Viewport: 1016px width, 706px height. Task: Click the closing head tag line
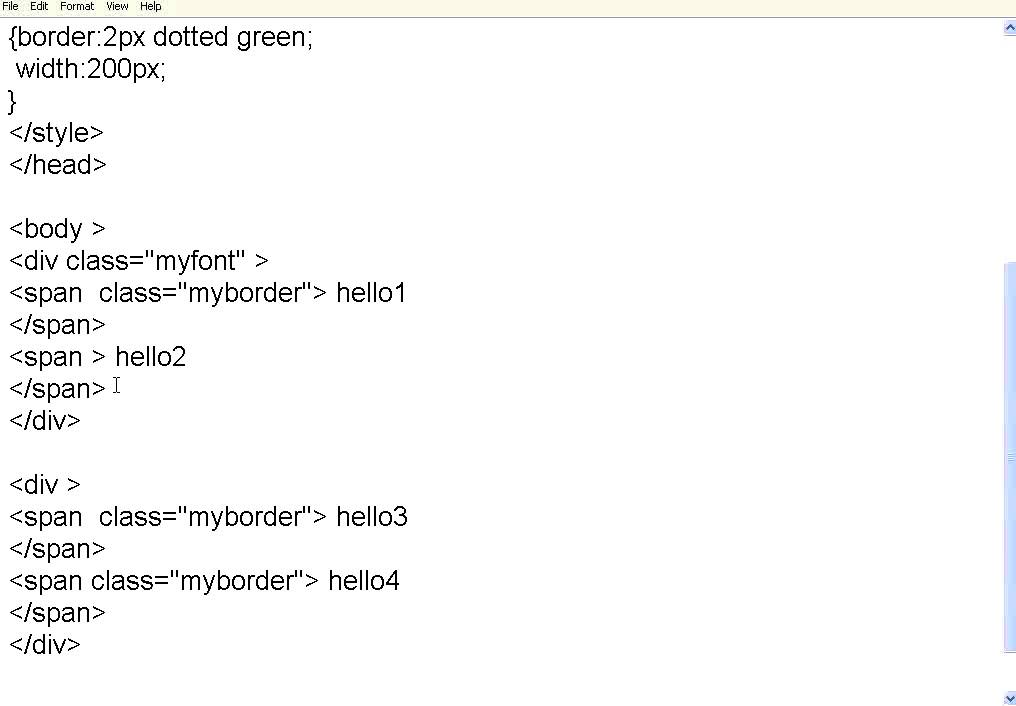[58, 165]
